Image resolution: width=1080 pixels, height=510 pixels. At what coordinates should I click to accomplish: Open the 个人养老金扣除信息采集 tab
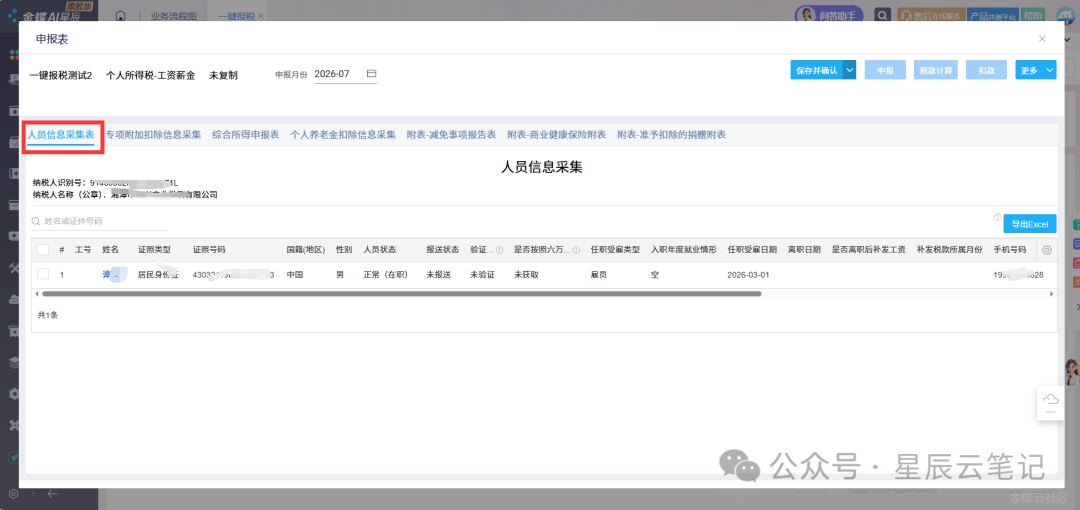[343, 134]
